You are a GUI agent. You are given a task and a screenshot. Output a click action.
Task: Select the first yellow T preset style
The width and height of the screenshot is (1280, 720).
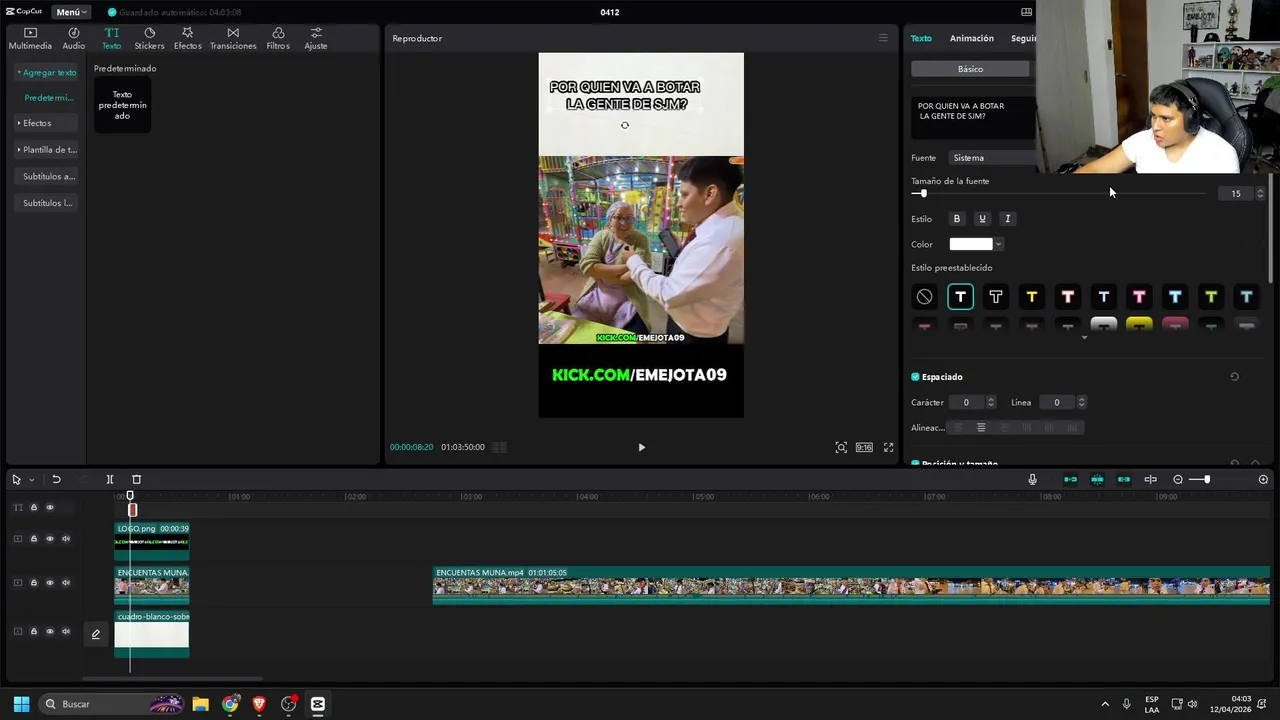pos(1031,297)
